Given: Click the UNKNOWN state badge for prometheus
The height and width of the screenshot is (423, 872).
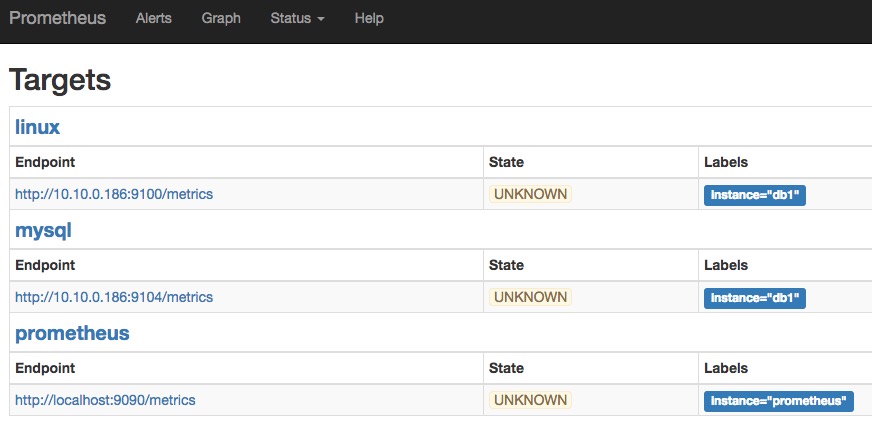Looking at the screenshot, I should pos(530,400).
